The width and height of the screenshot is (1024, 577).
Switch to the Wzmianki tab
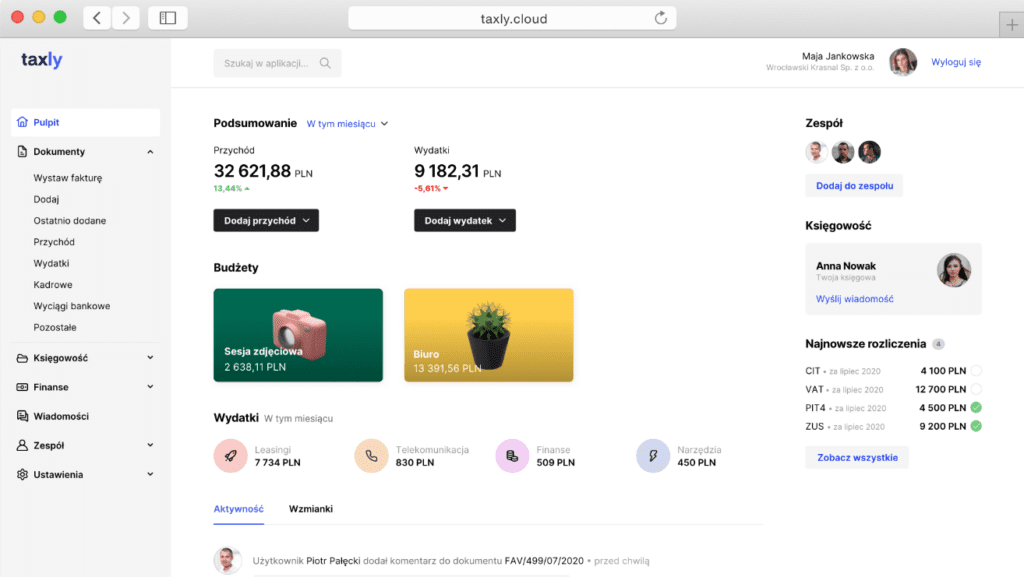(x=310, y=509)
